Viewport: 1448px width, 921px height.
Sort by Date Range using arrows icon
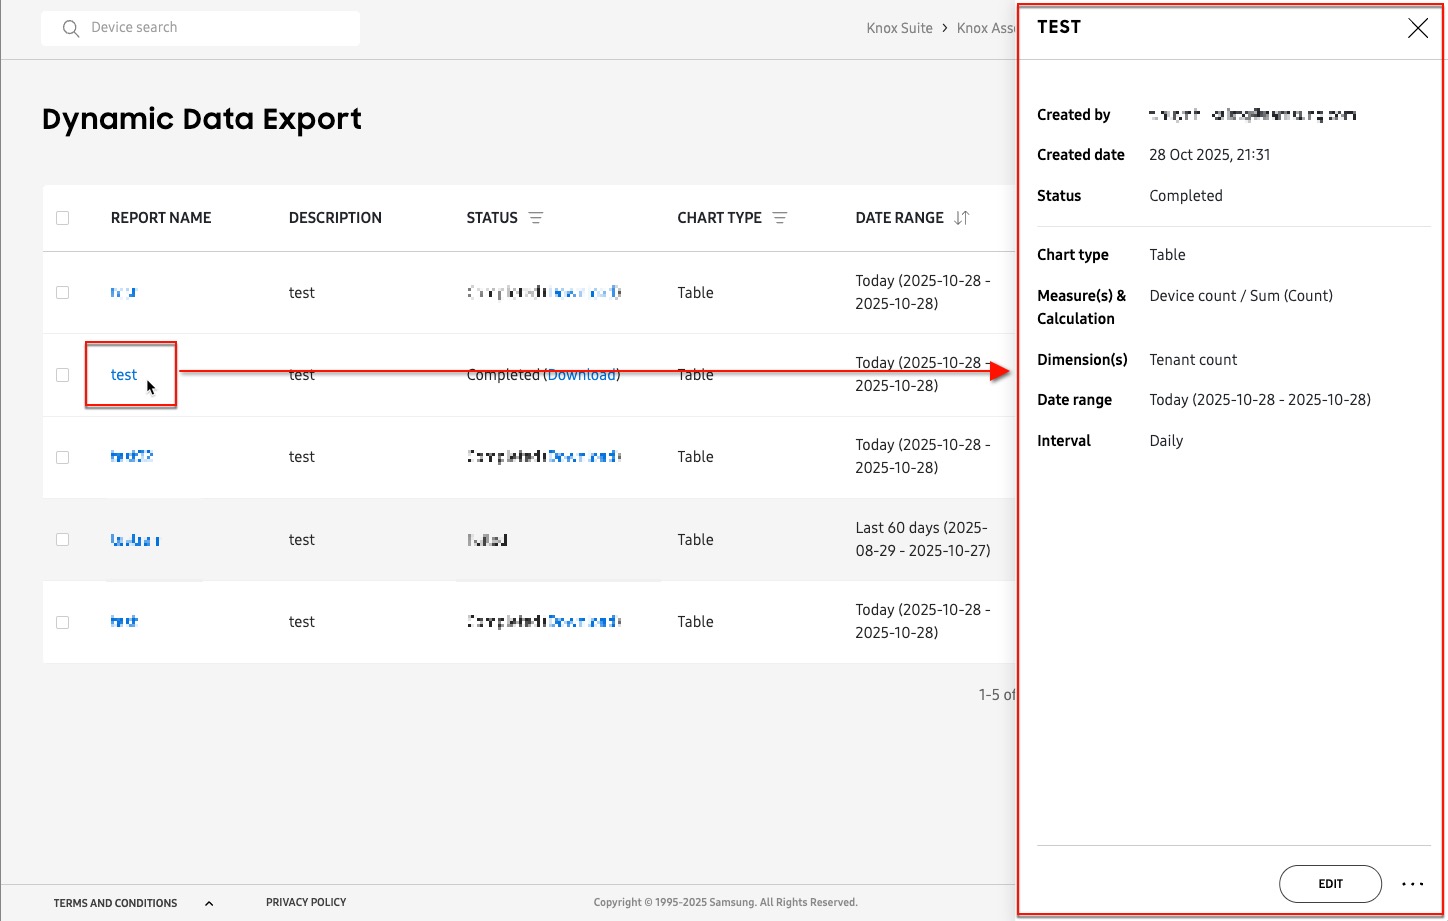[x=961, y=218]
